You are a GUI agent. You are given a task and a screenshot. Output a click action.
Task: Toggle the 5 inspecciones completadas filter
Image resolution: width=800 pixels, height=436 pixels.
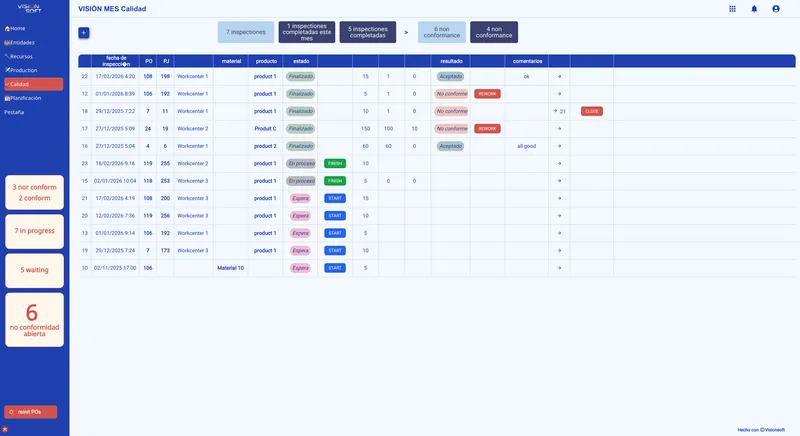click(x=368, y=32)
